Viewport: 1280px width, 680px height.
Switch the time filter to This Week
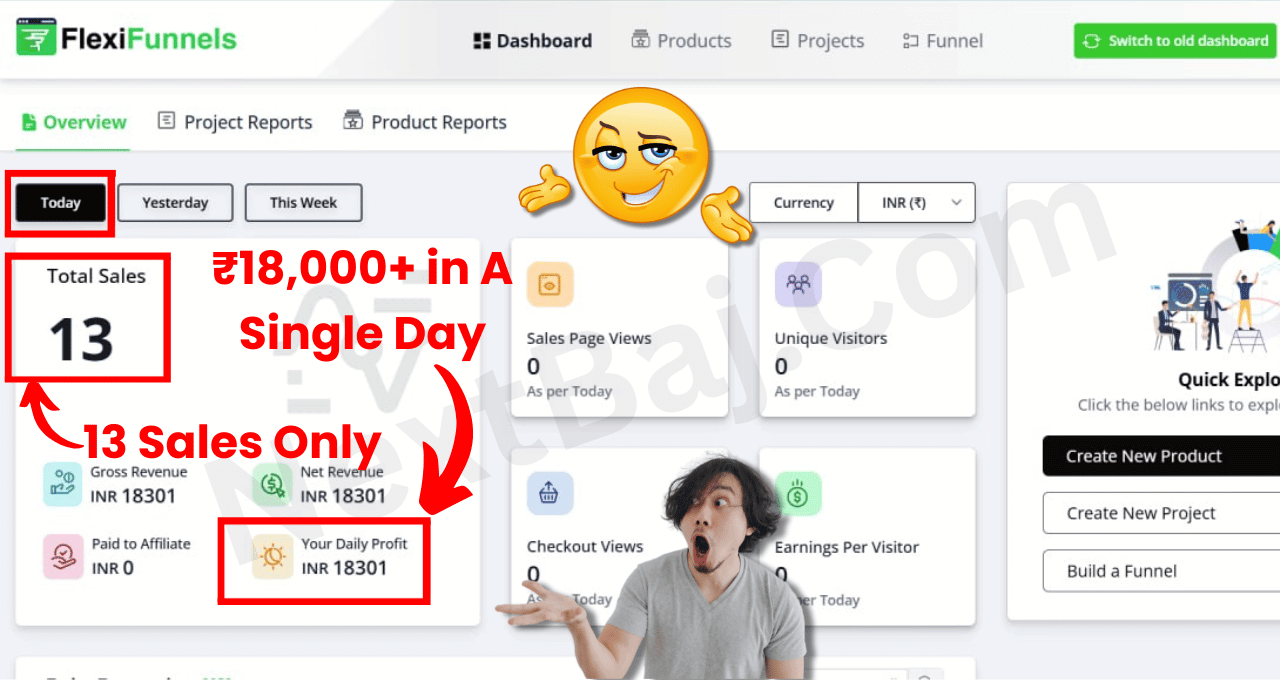coord(303,202)
